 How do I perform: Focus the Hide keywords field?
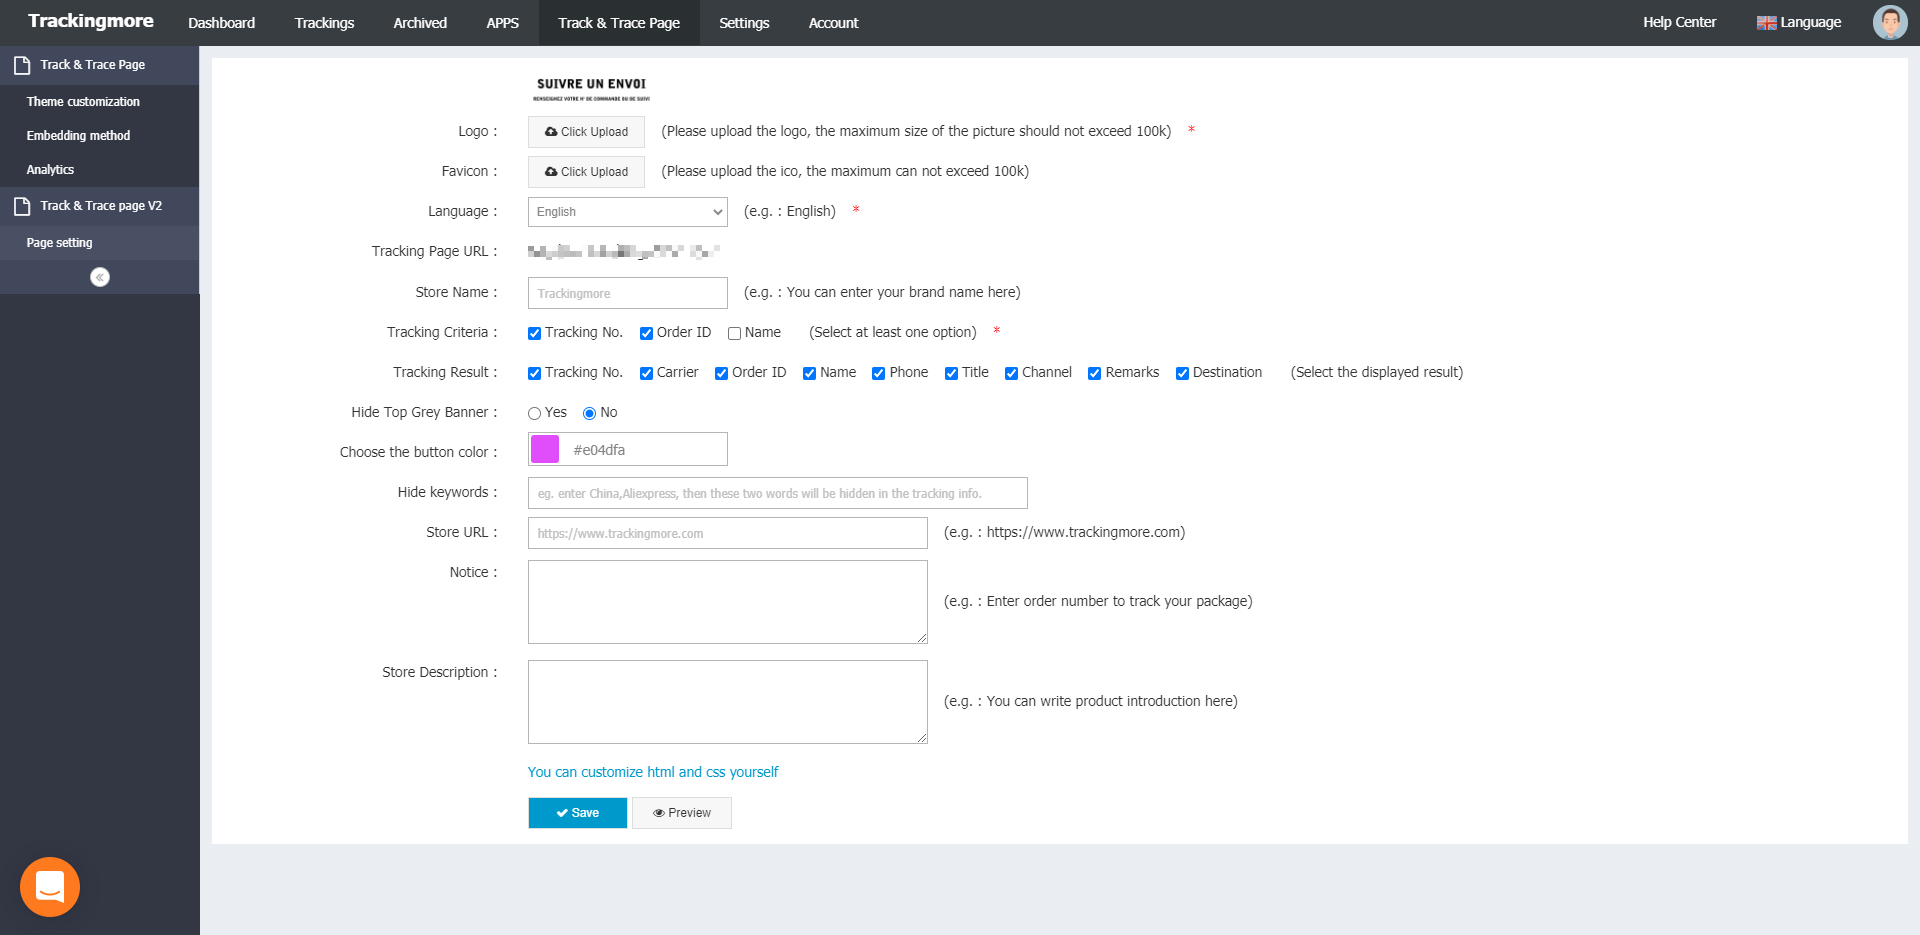[x=777, y=493]
